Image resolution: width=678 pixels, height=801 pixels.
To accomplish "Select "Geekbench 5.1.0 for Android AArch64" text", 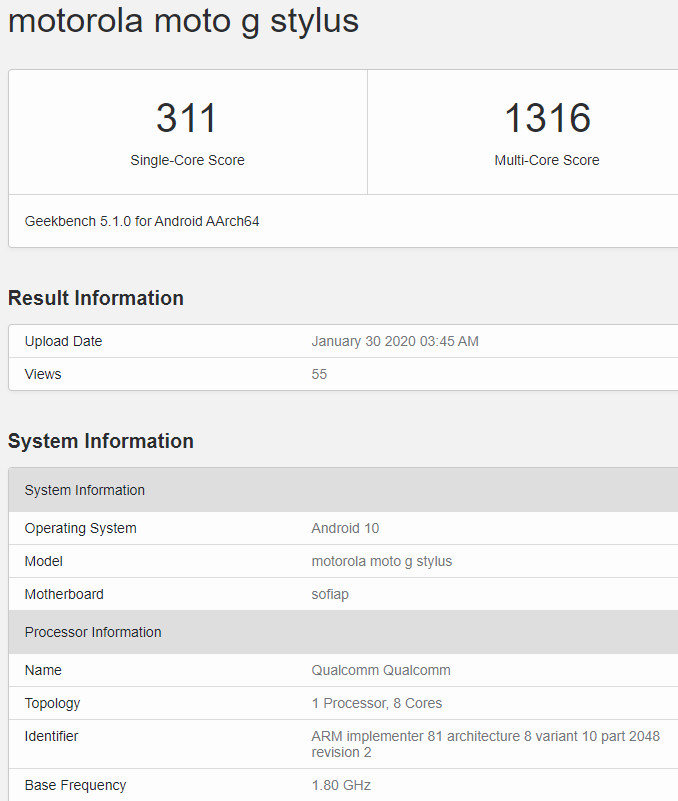I will [x=142, y=221].
